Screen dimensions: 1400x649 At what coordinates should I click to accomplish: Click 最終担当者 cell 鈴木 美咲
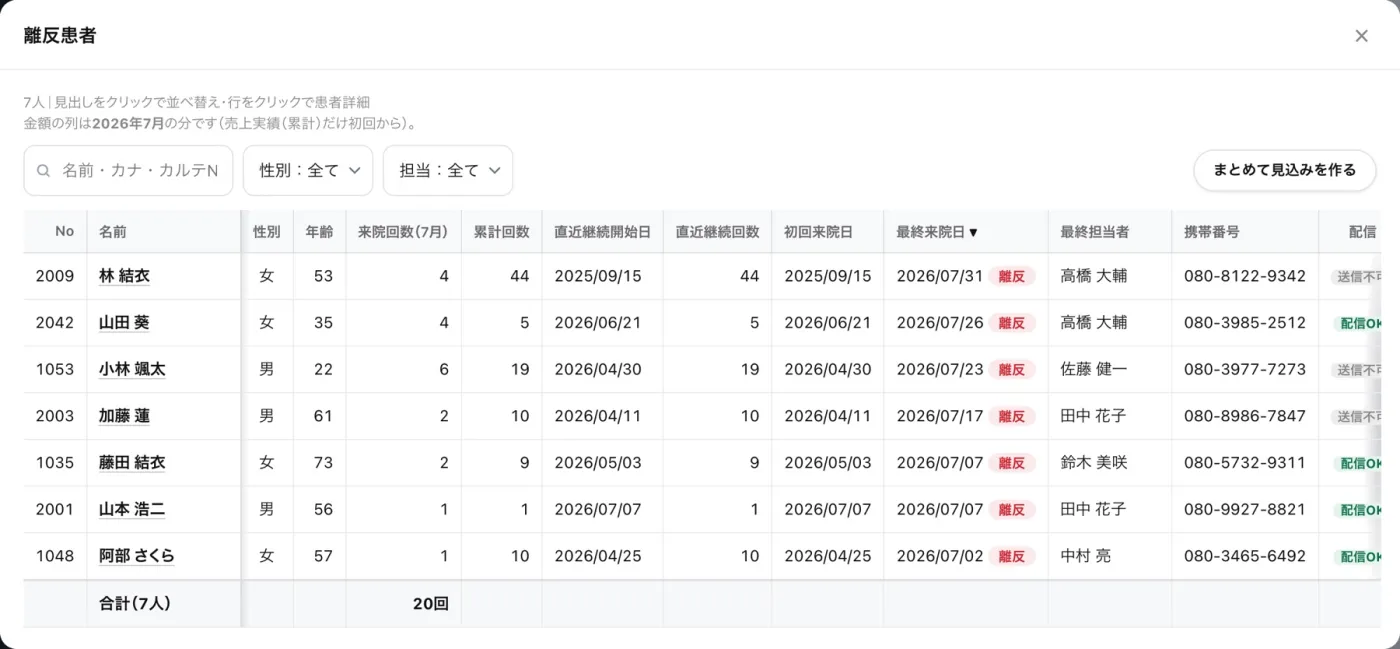pos(1094,463)
